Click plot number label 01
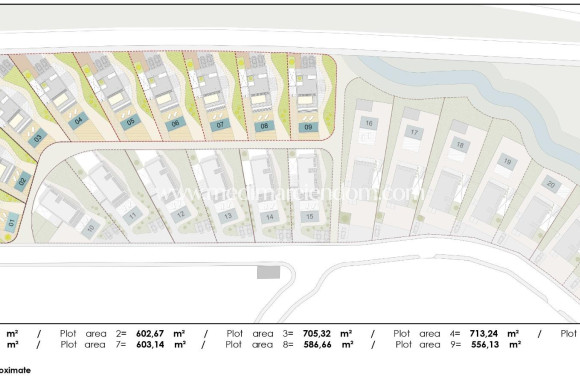This screenshot has height=386, width=580. click(11, 223)
